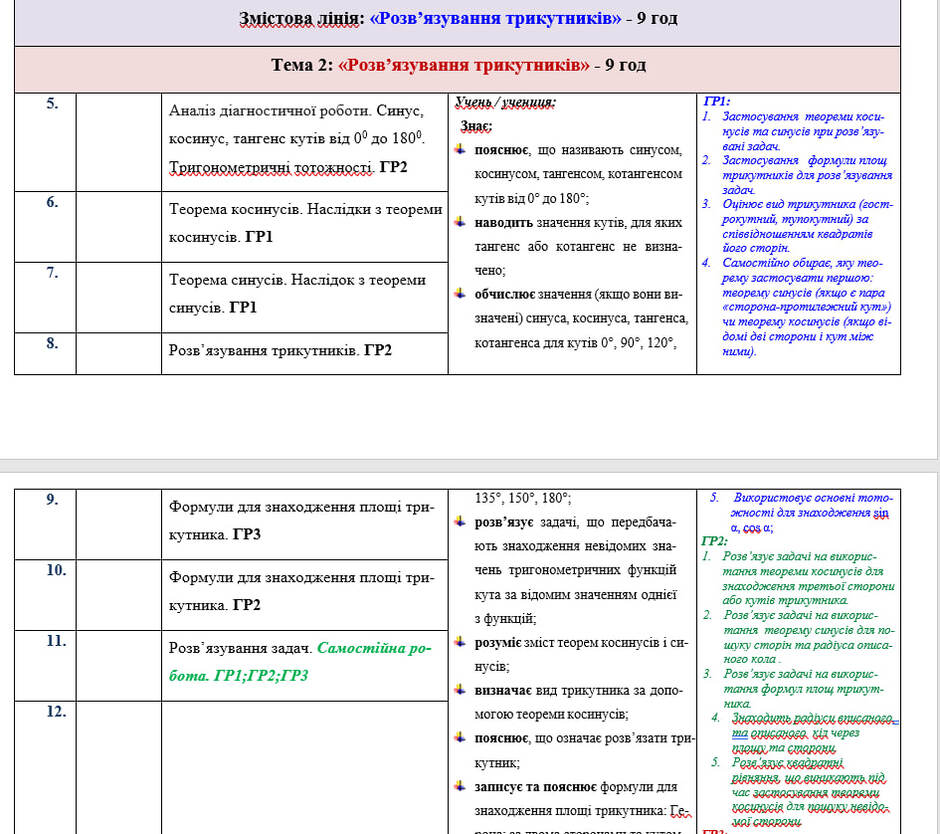Click bullet icon before "записує та пояснює"
940x834 pixels.
(460, 785)
